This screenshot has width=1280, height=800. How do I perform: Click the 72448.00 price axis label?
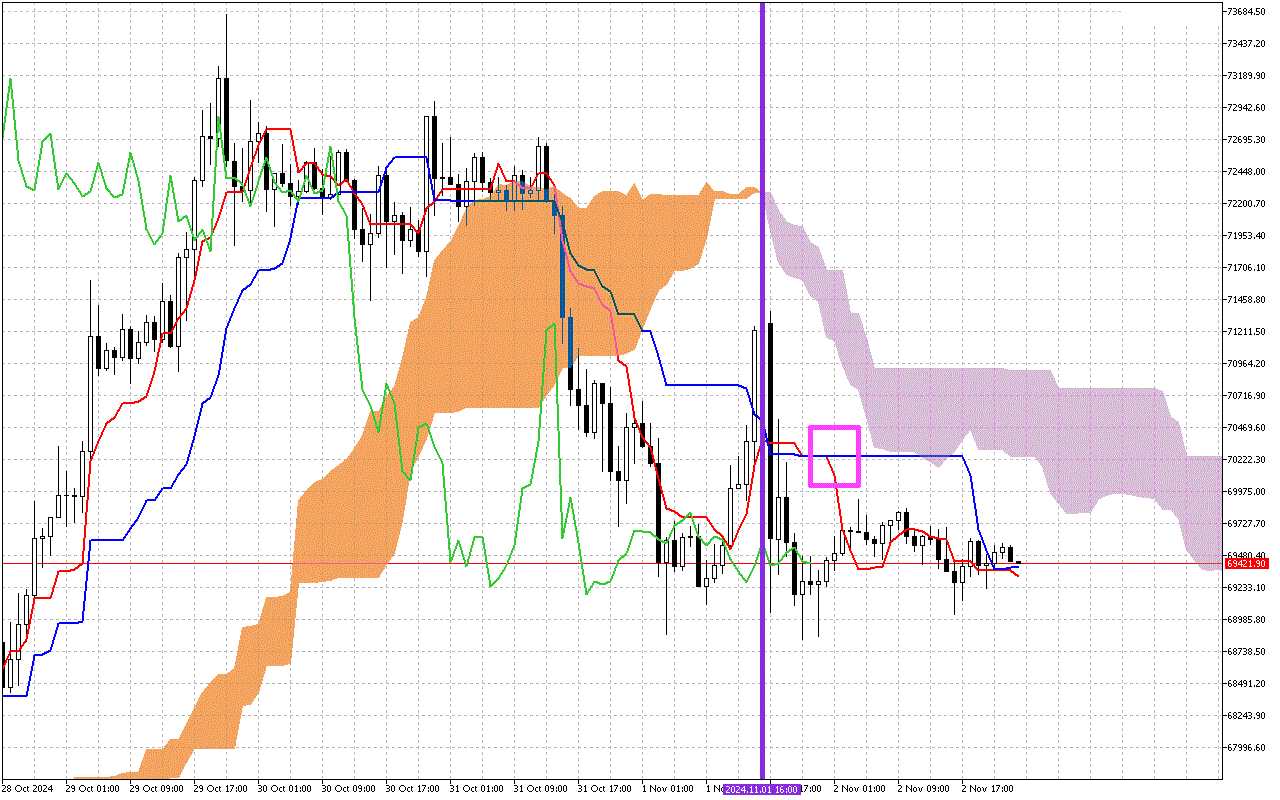1247,172
